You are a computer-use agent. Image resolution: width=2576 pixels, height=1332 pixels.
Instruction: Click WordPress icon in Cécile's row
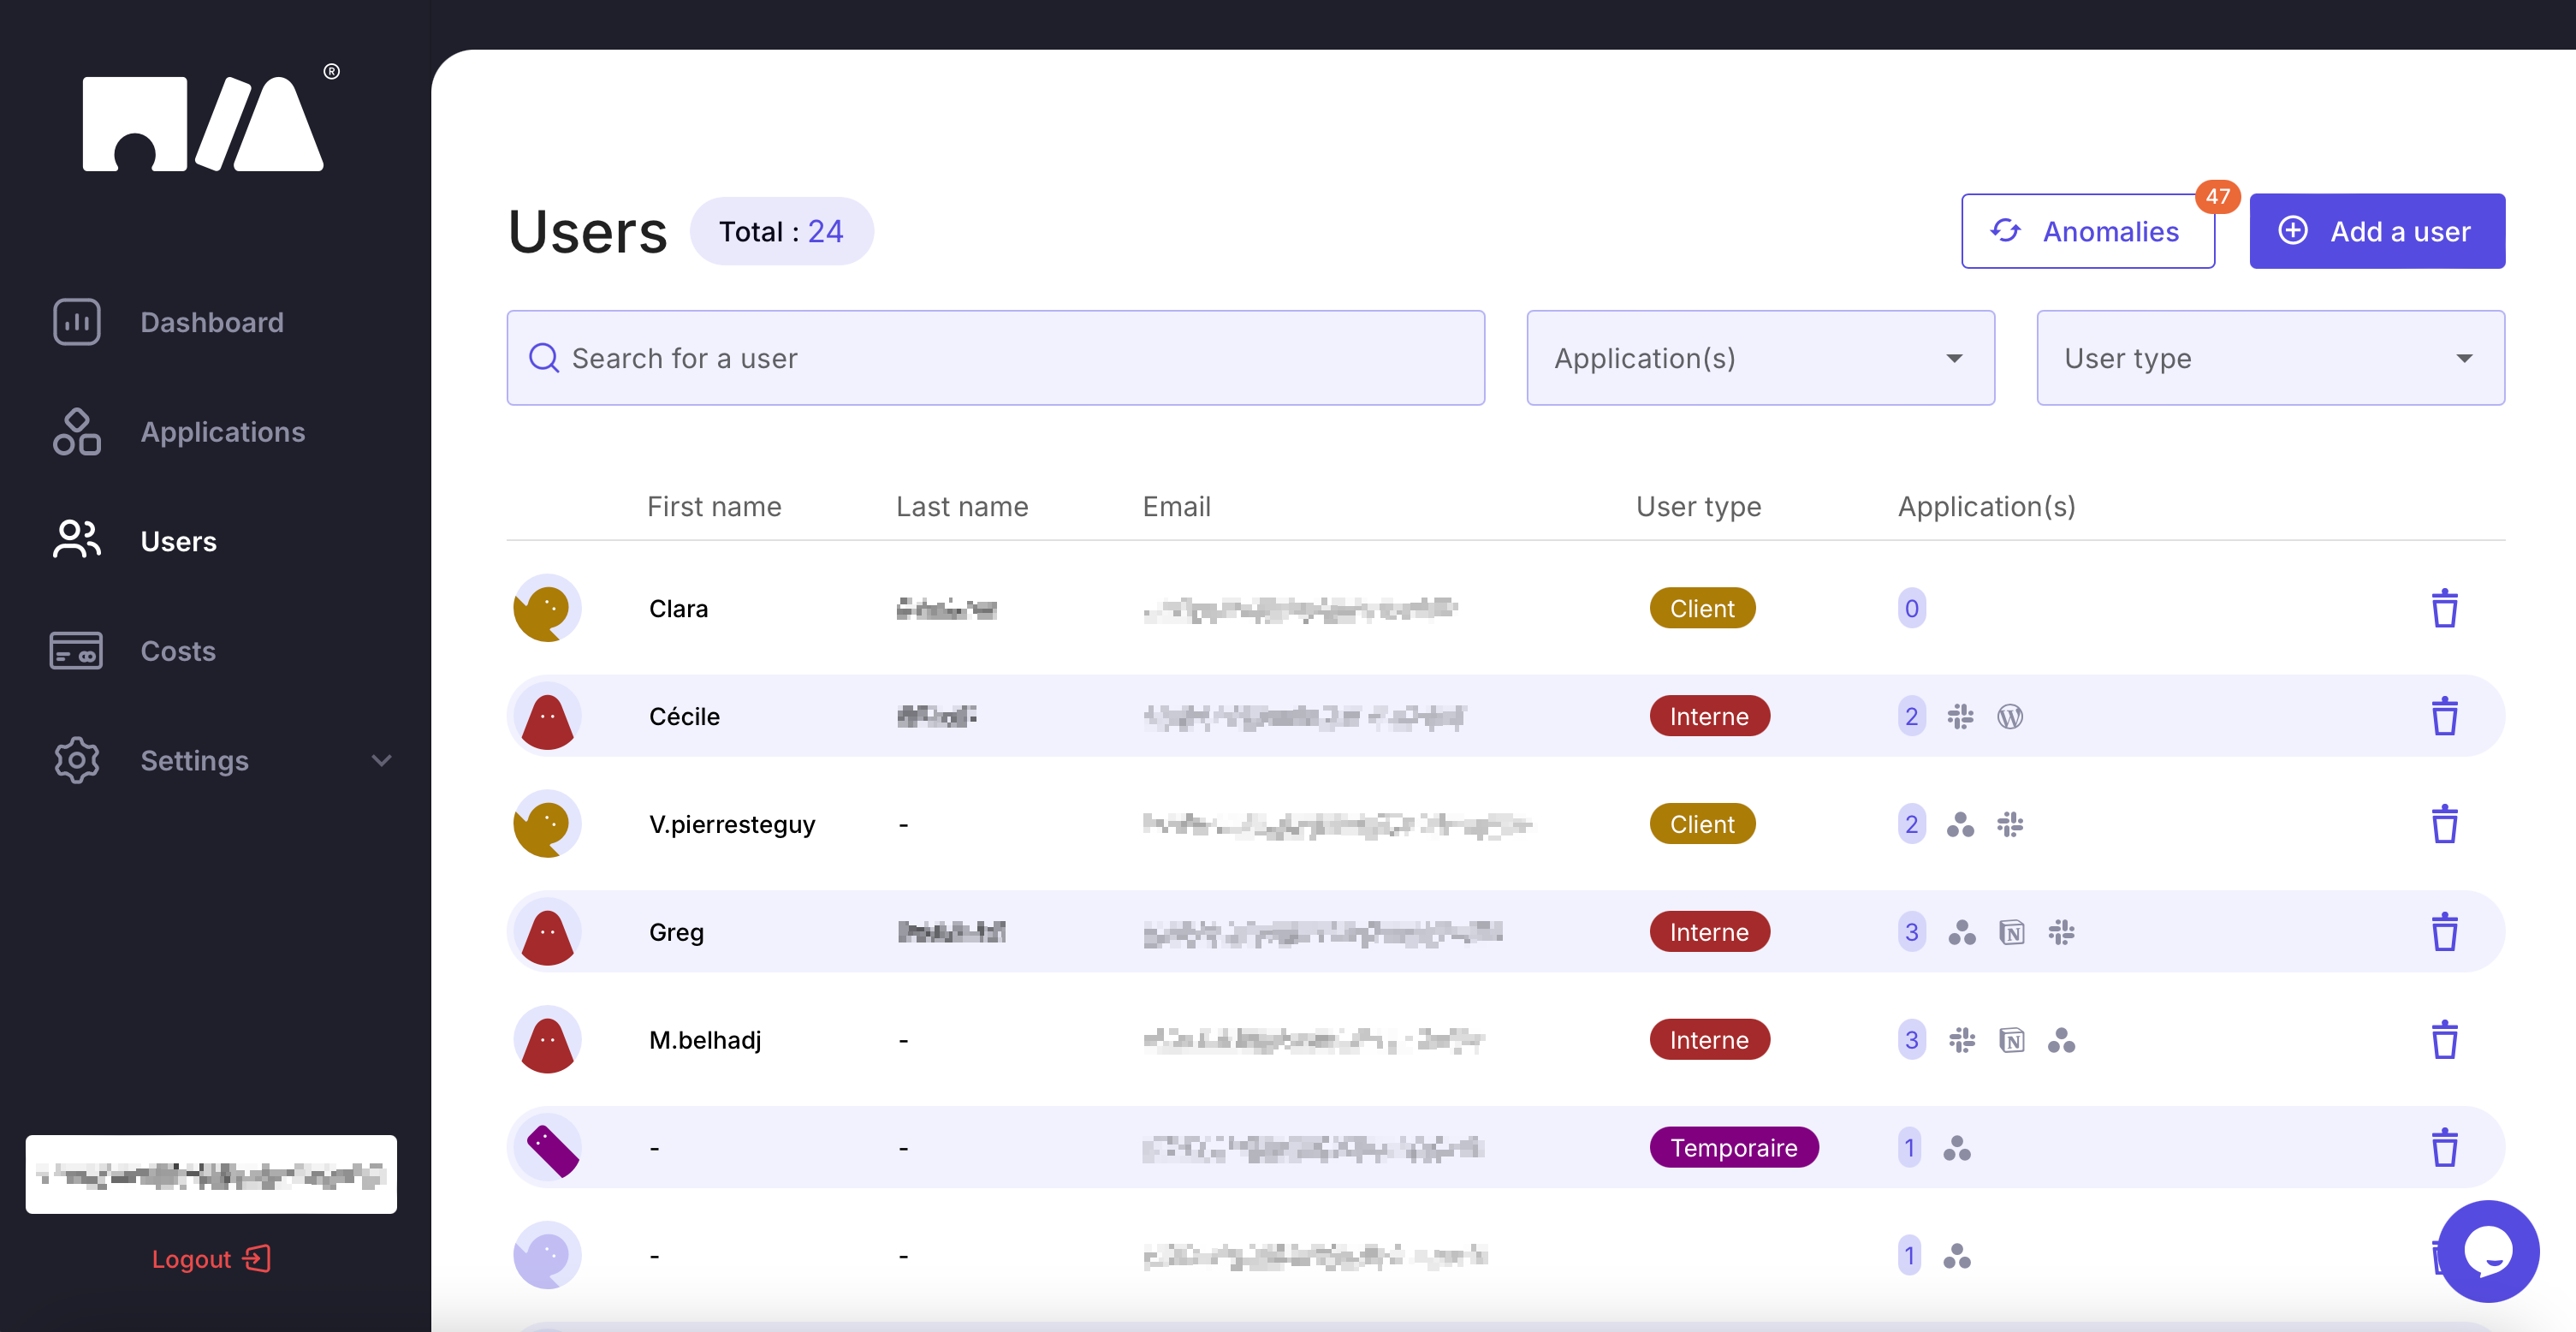(x=2009, y=717)
